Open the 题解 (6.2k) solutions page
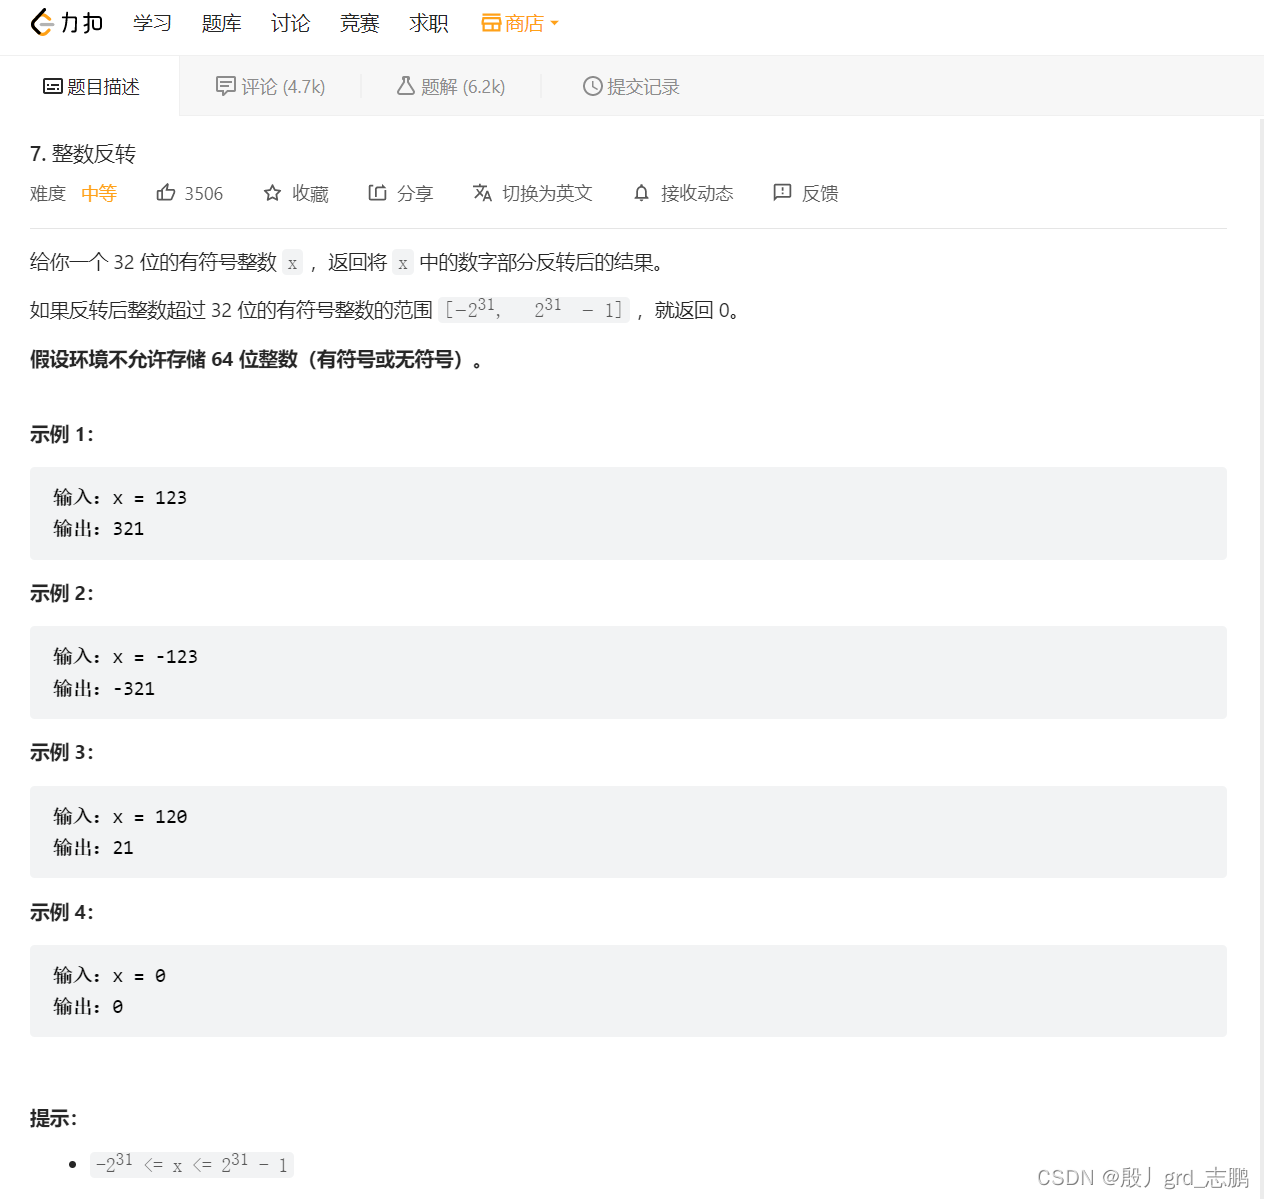1264x1199 pixels. (450, 86)
